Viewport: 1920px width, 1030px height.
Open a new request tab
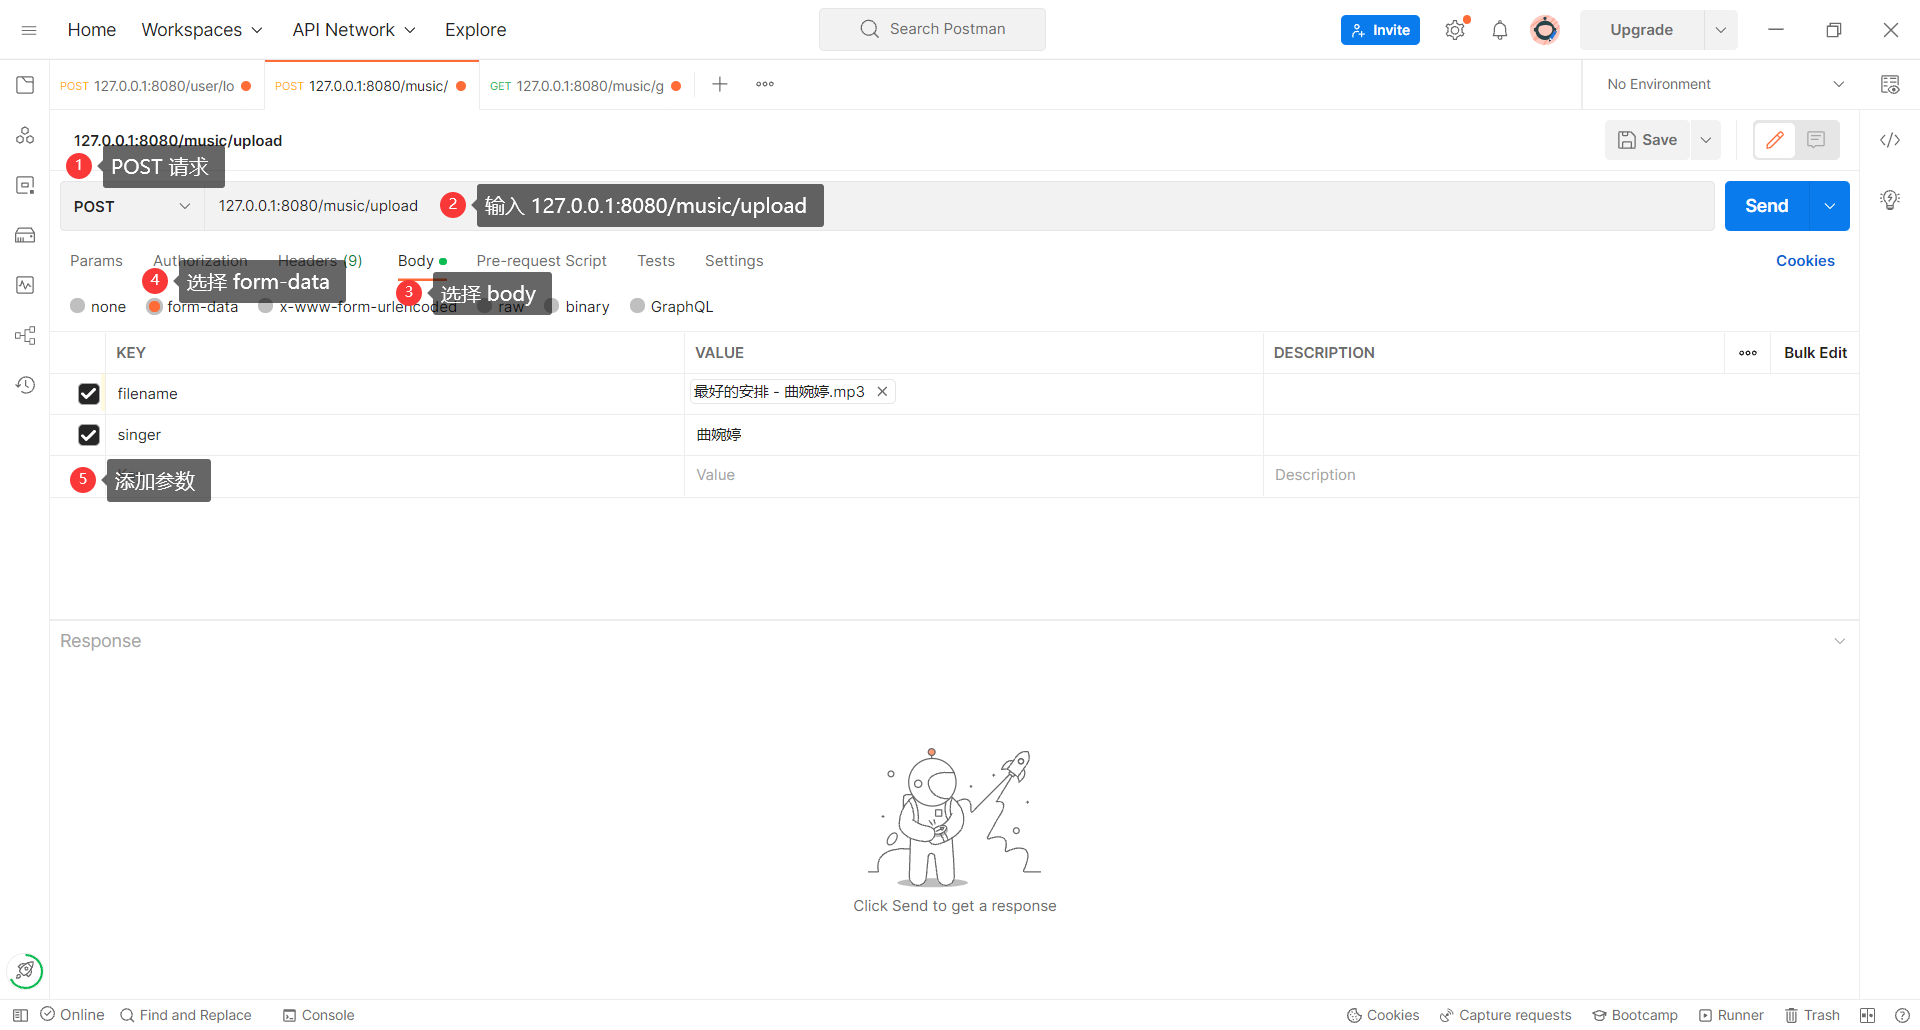pos(720,84)
